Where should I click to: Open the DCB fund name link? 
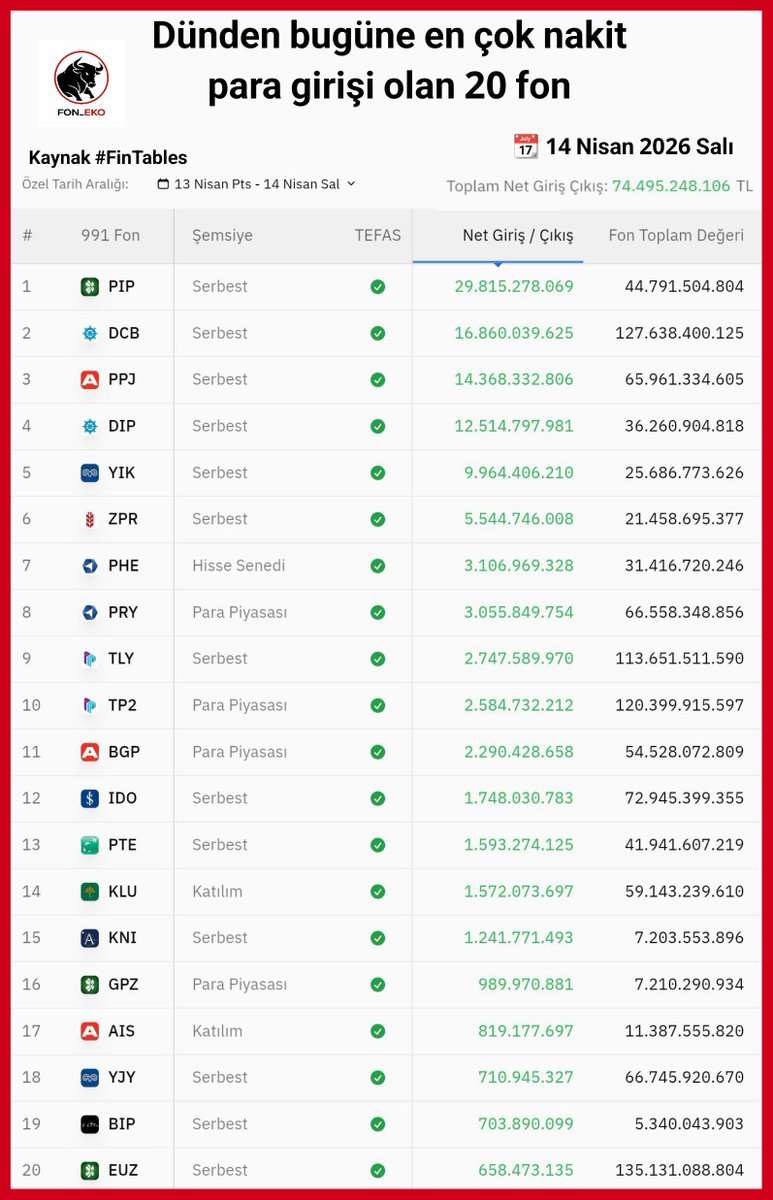[124, 333]
